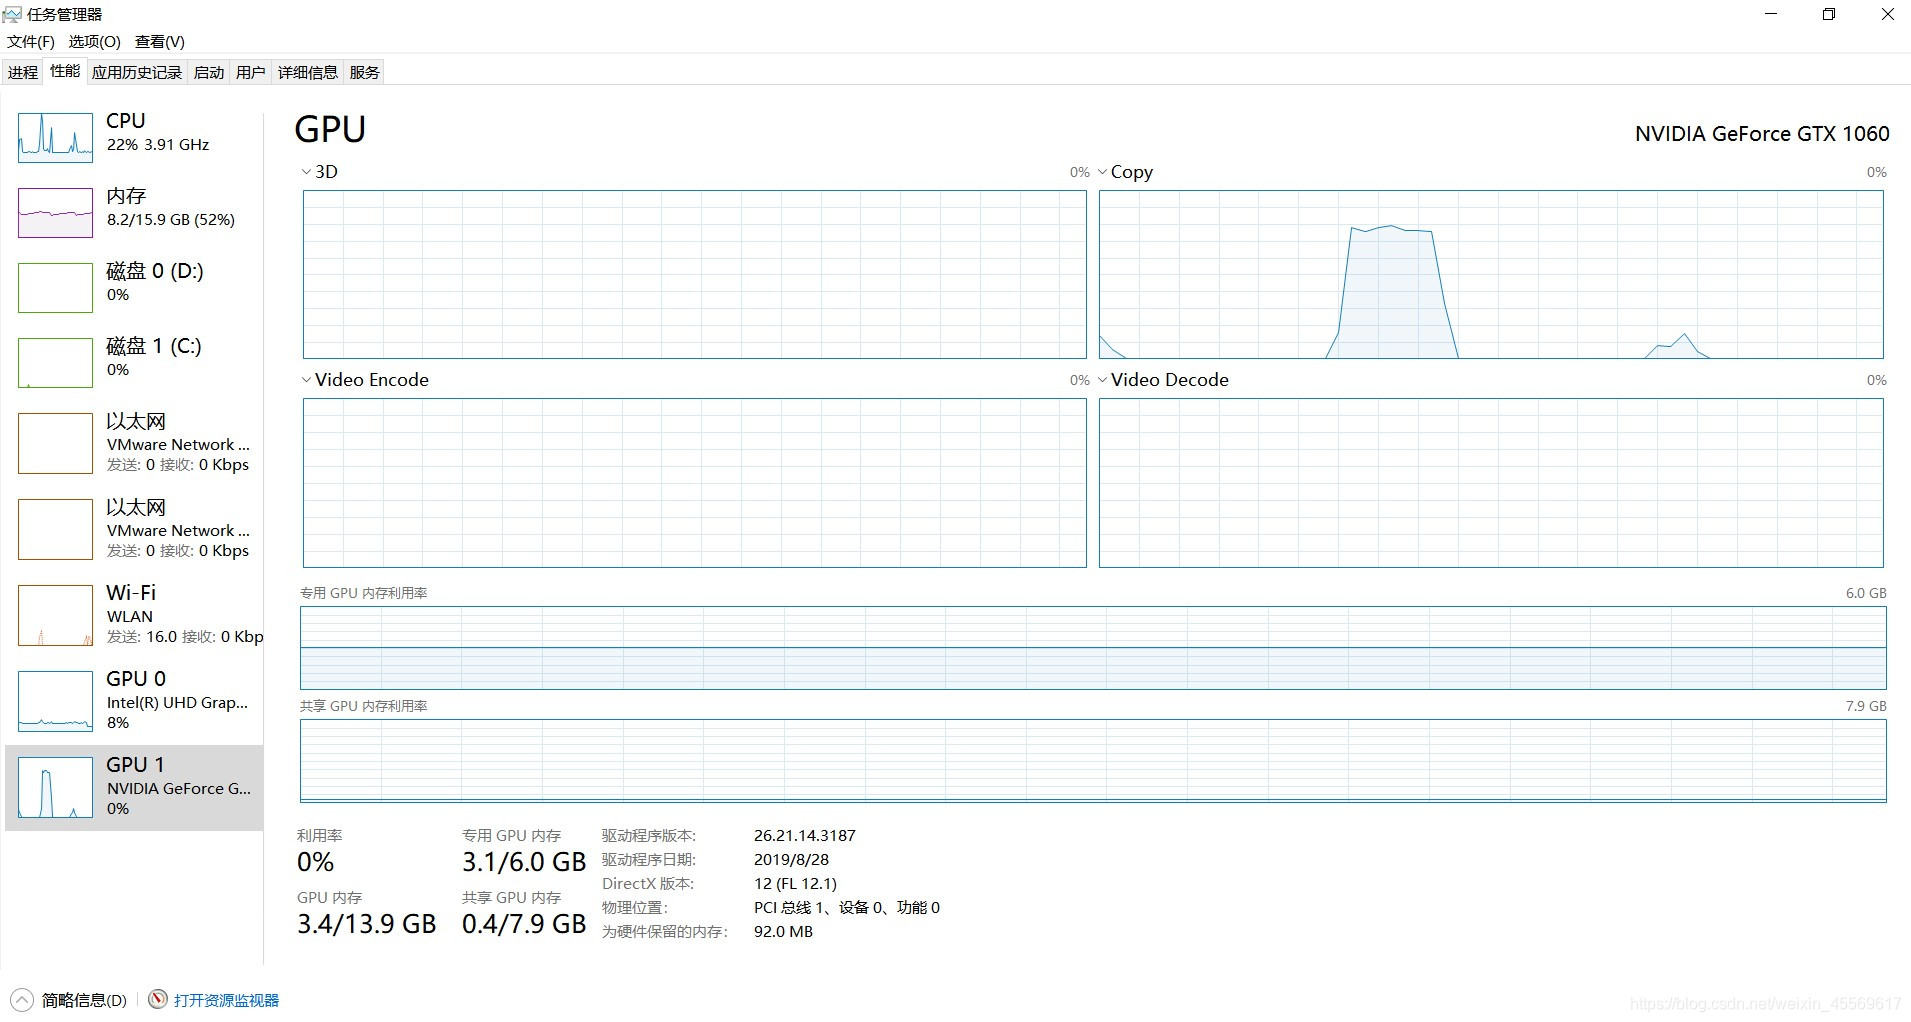The width and height of the screenshot is (1911, 1022).
Task: Switch to the 用户 tab
Action: click(x=251, y=72)
